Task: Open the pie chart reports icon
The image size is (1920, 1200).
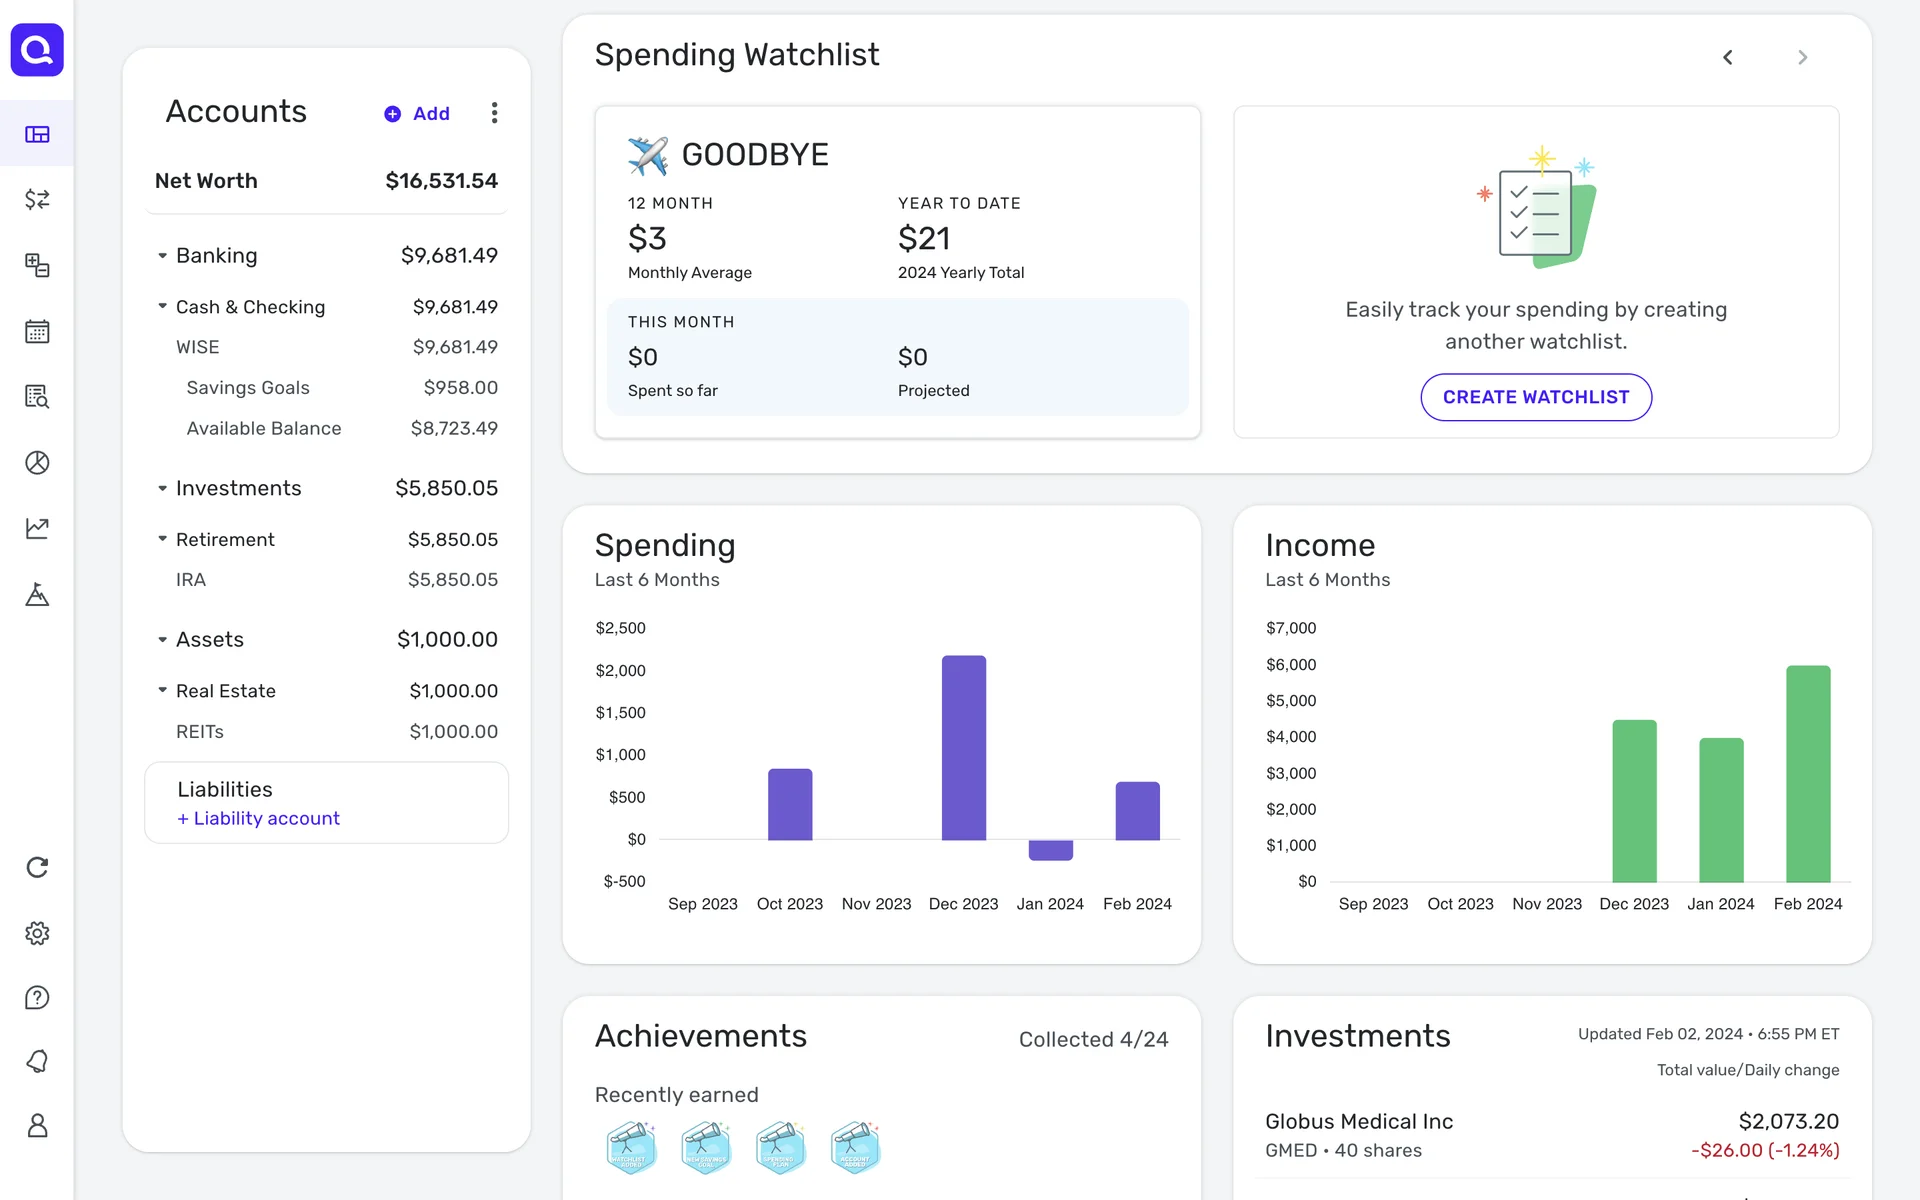Action: click(x=37, y=462)
